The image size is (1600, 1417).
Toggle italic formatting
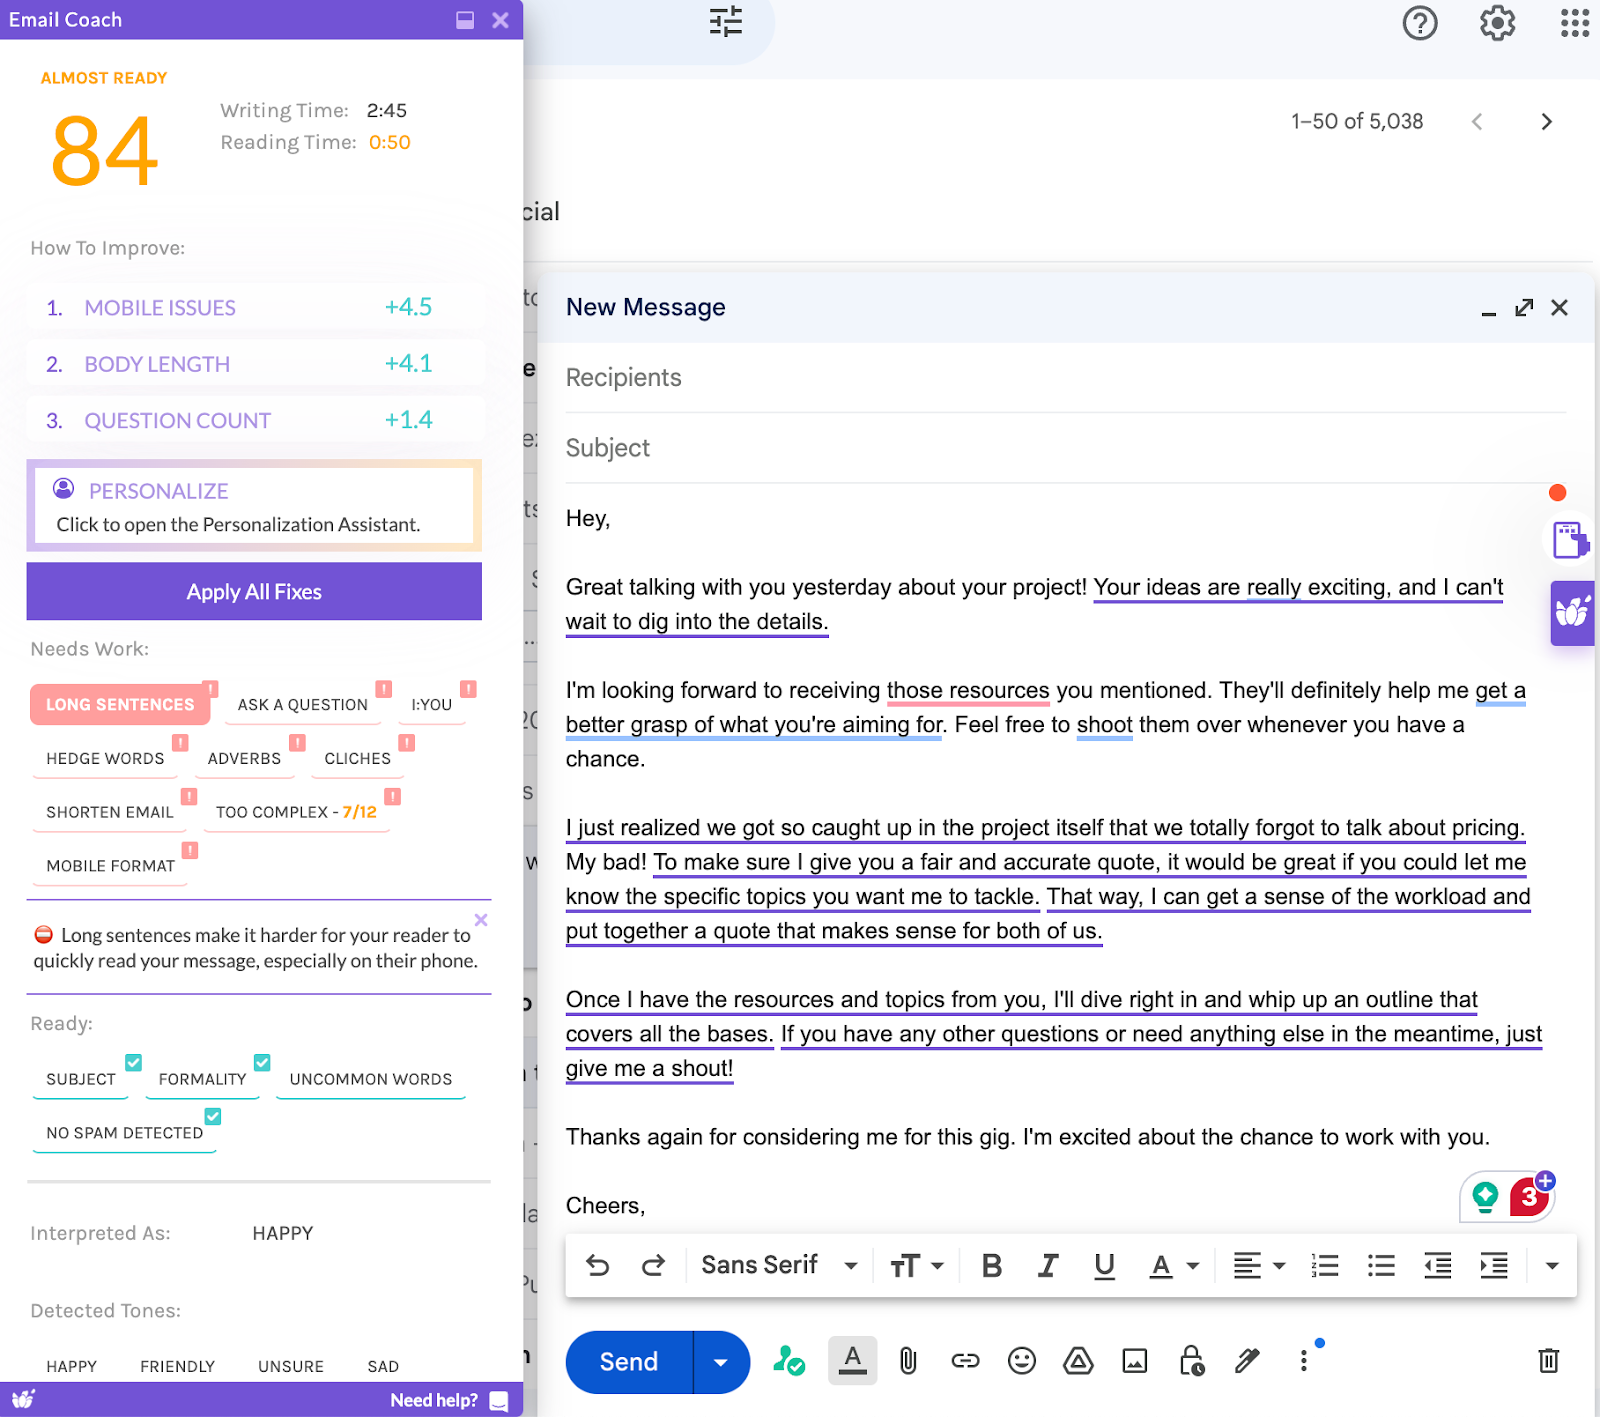1047,1266
